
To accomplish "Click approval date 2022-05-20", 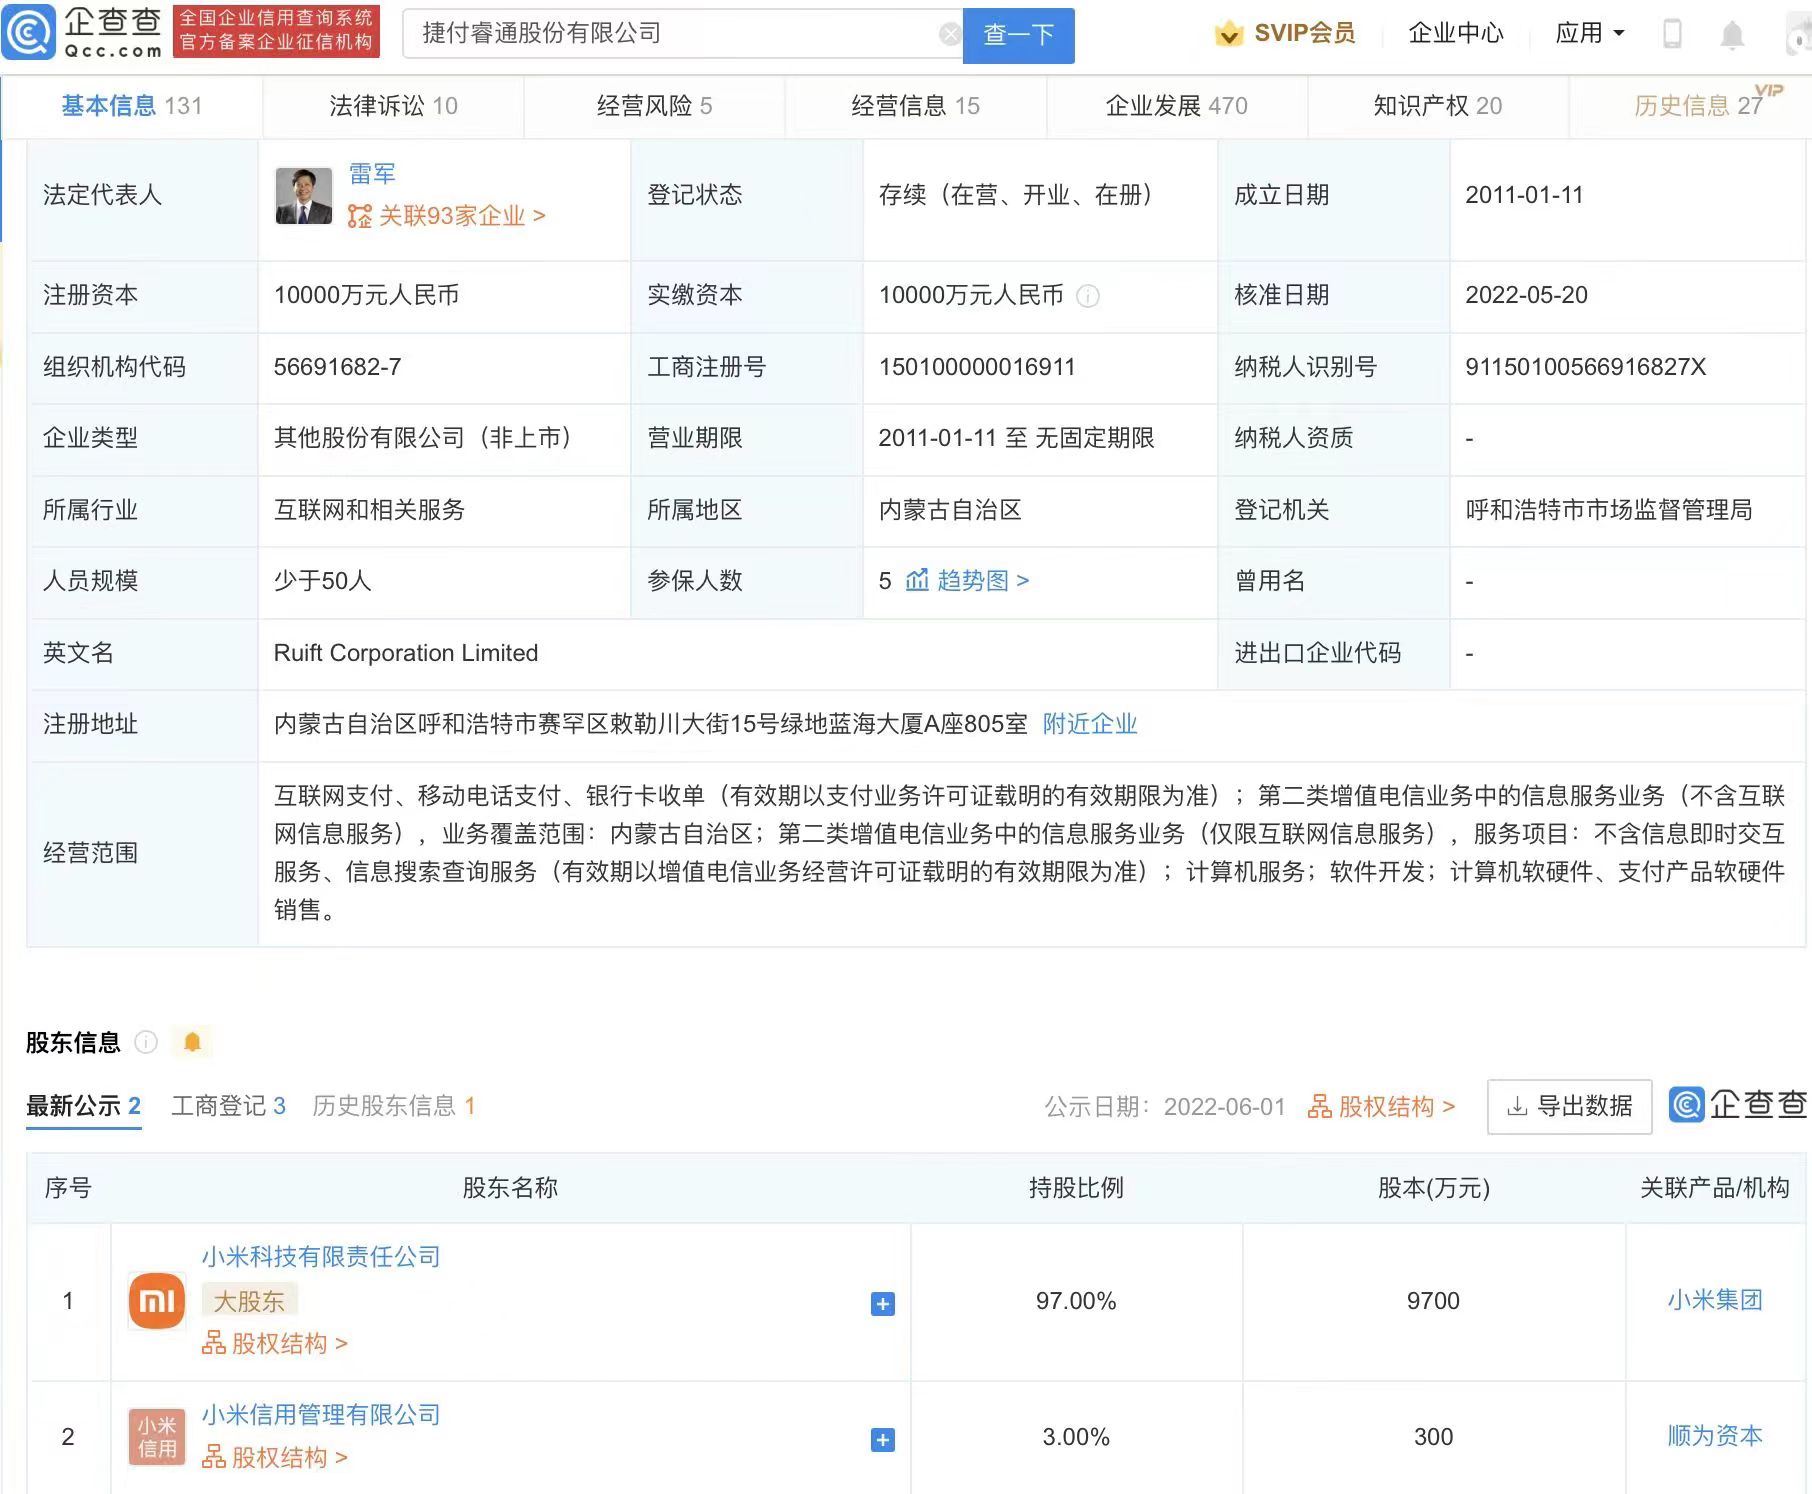I will 1526,295.
